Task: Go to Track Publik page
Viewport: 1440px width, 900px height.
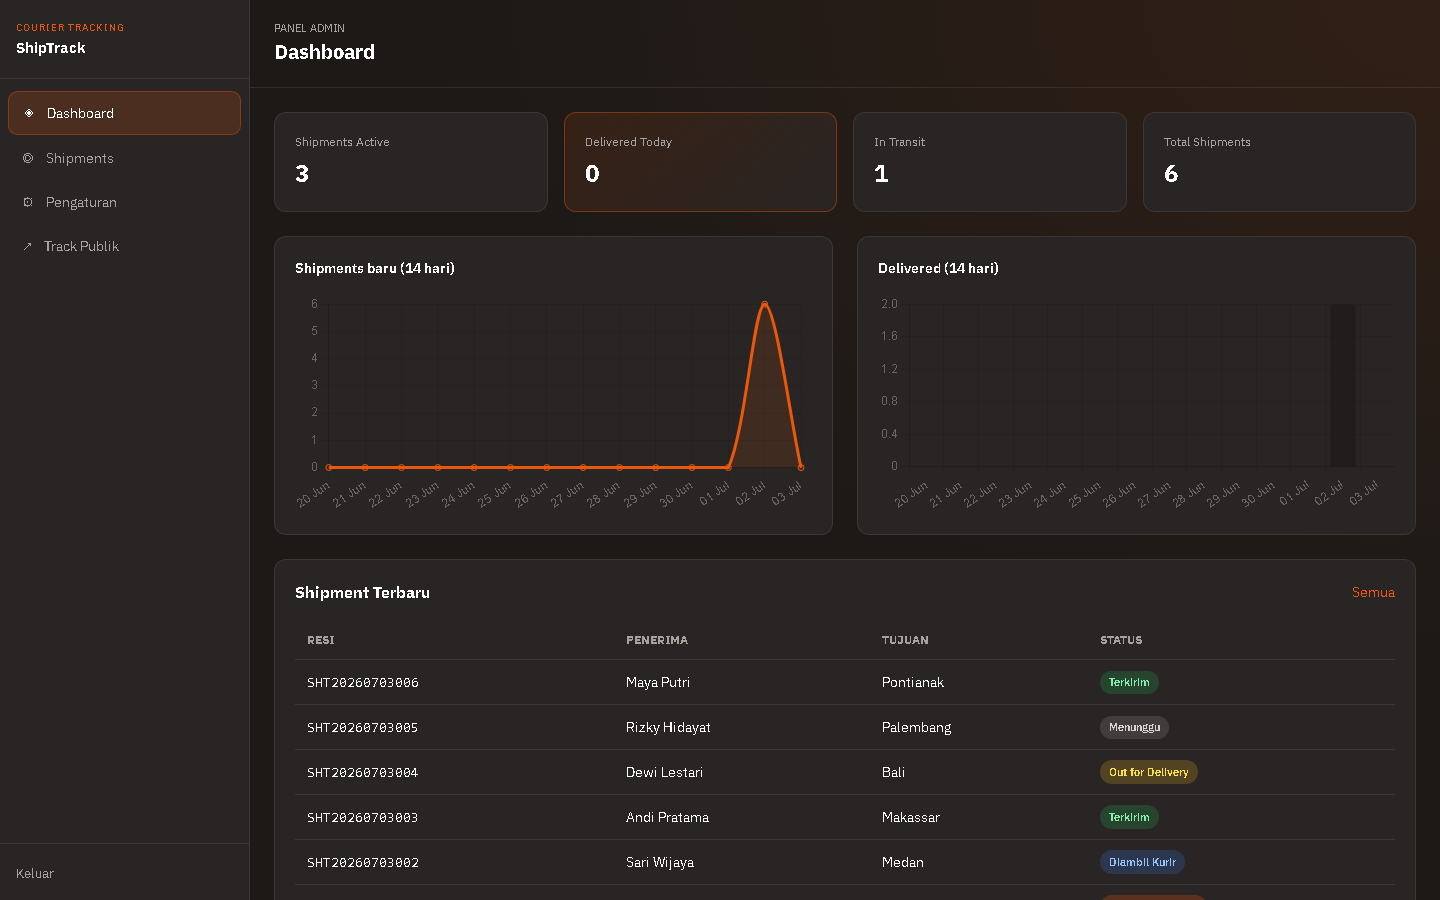Action: coord(124,246)
